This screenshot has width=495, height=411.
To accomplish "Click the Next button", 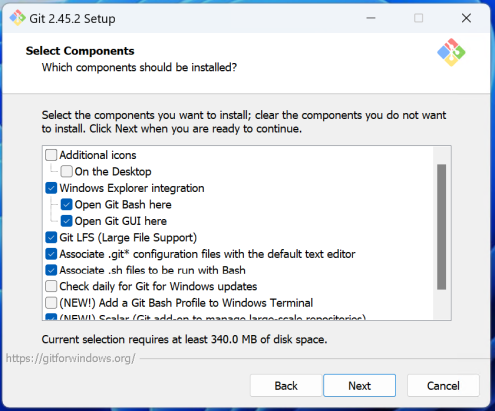I will click(x=359, y=386).
